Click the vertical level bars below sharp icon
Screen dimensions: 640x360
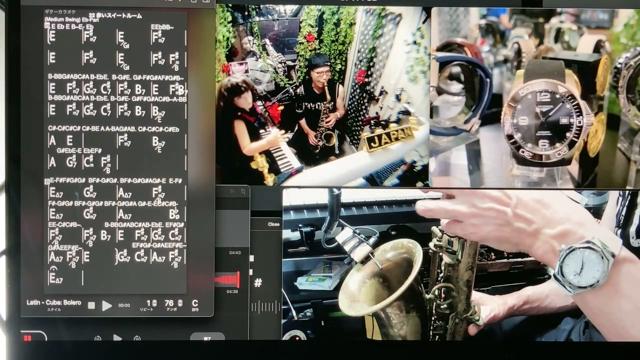[x=265, y=307]
